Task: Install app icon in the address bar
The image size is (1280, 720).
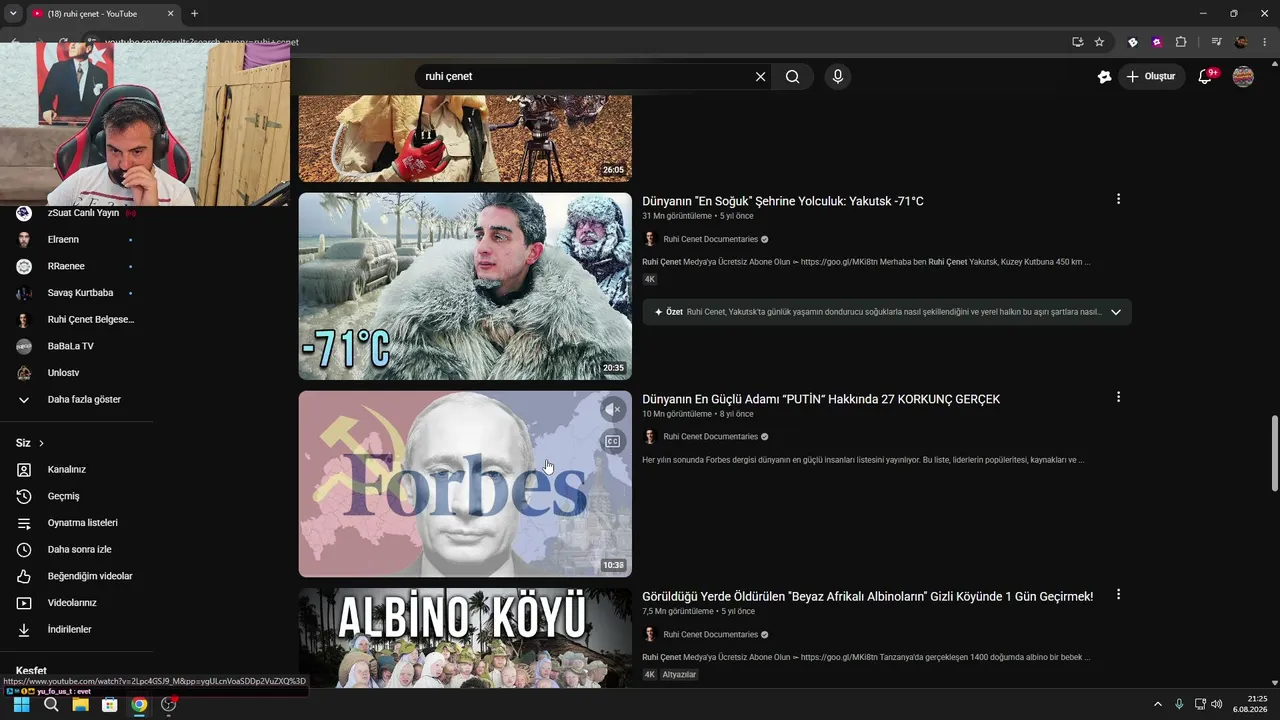Action: point(1077,42)
